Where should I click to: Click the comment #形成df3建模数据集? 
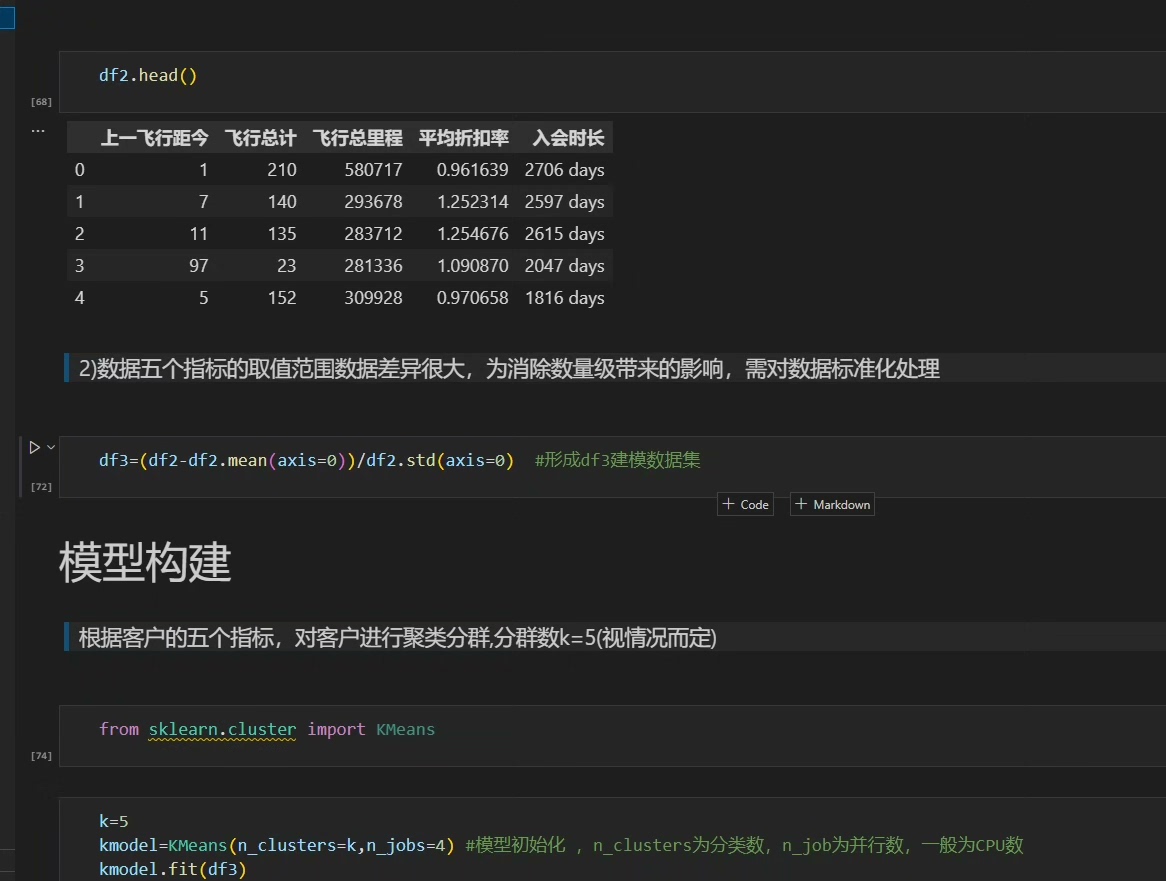click(x=617, y=460)
